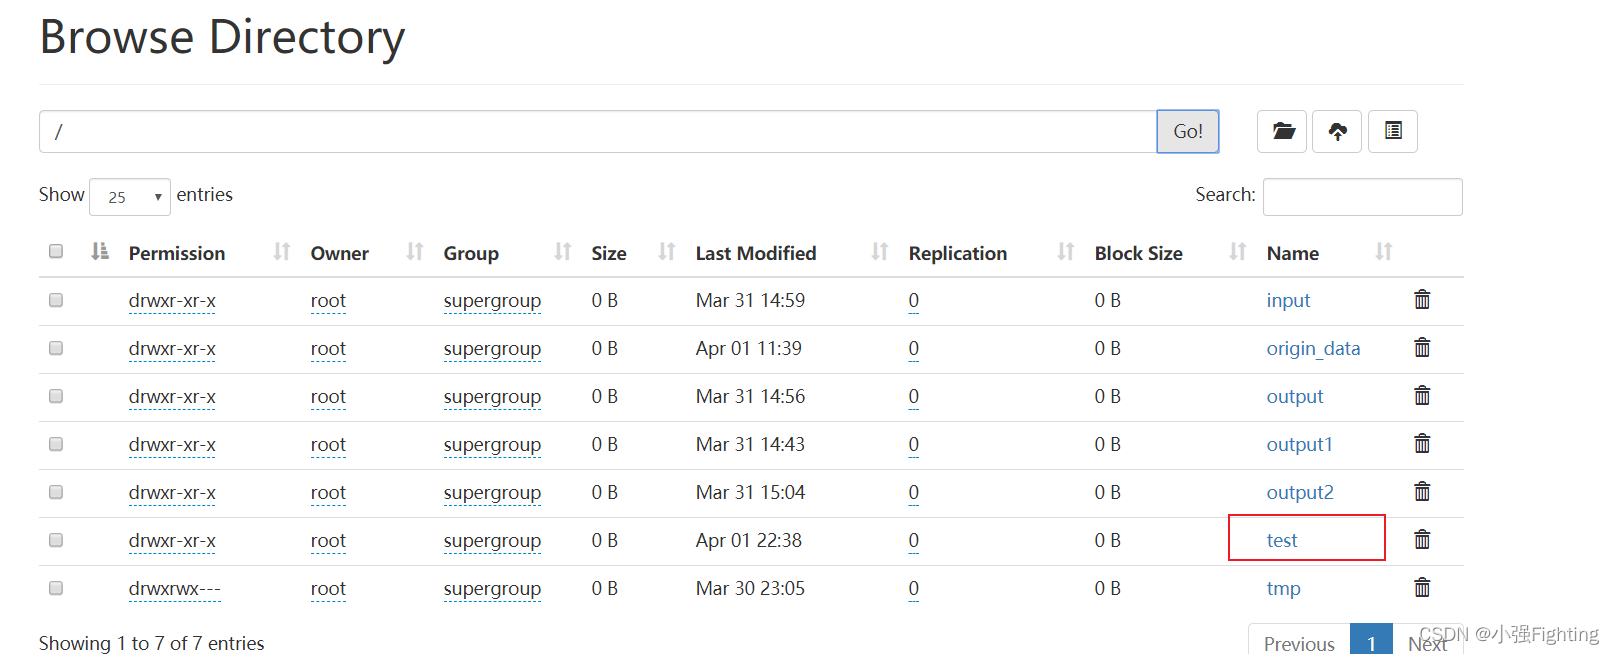The width and height of the screenshot is (1614, 654).
Task: Click 'Showing 1 to 7 of 7 entries'
Action: point(152,643)
